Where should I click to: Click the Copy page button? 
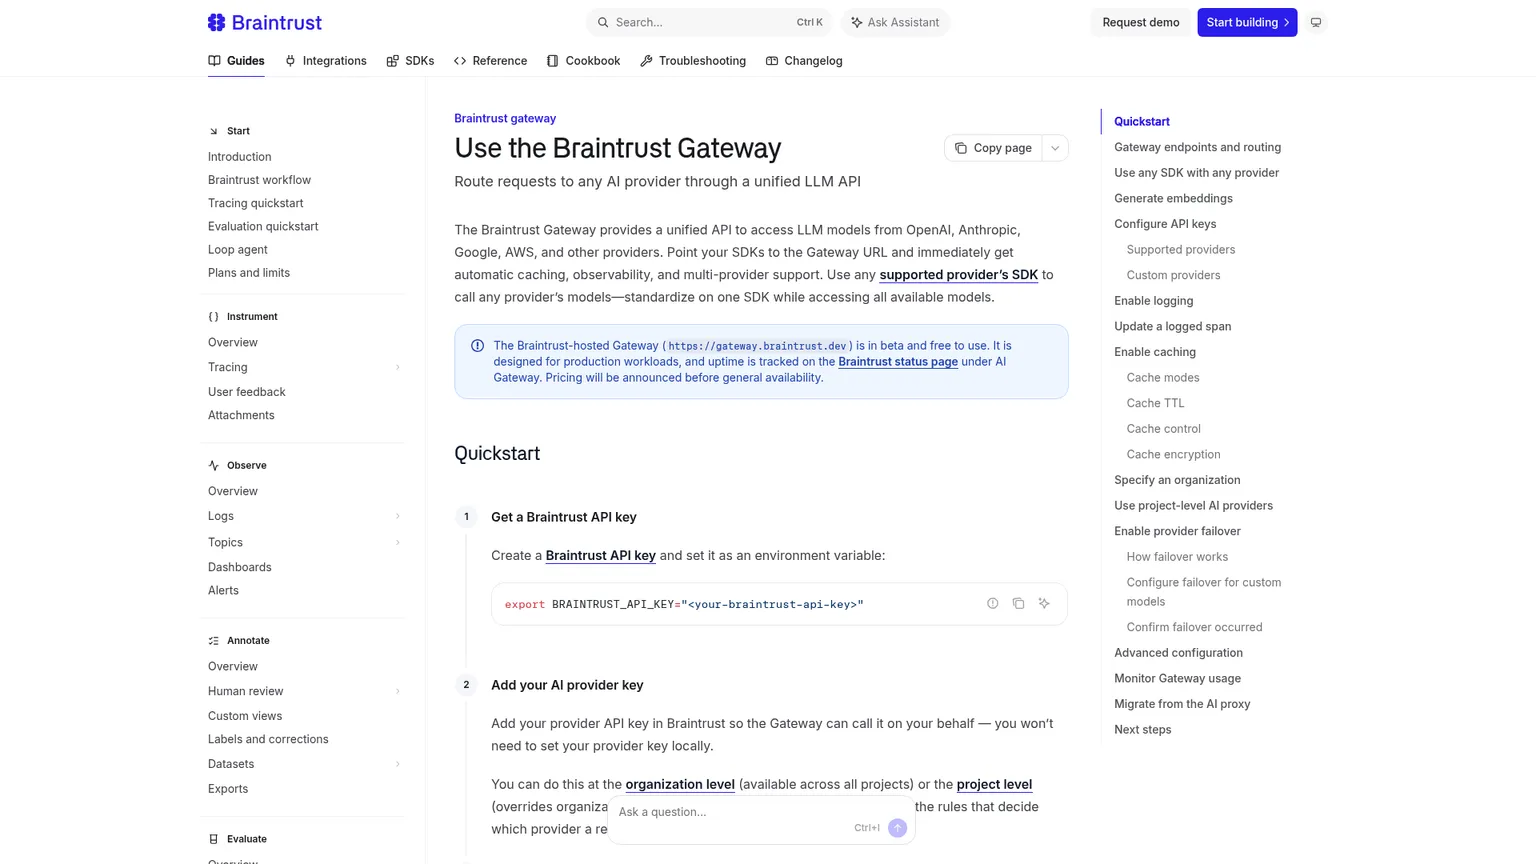(x=993, y=148)
